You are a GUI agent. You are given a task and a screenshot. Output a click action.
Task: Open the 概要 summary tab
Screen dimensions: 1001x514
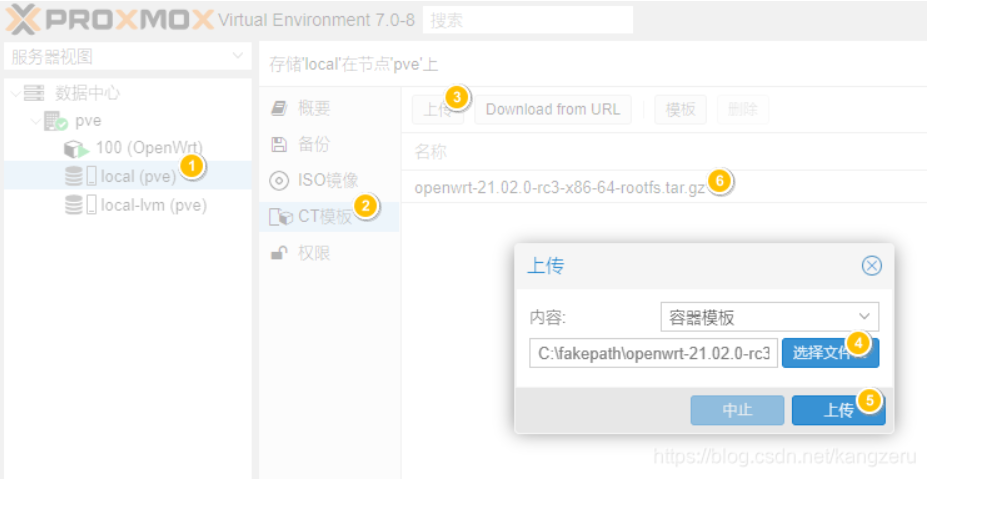(x=313, y=108)
